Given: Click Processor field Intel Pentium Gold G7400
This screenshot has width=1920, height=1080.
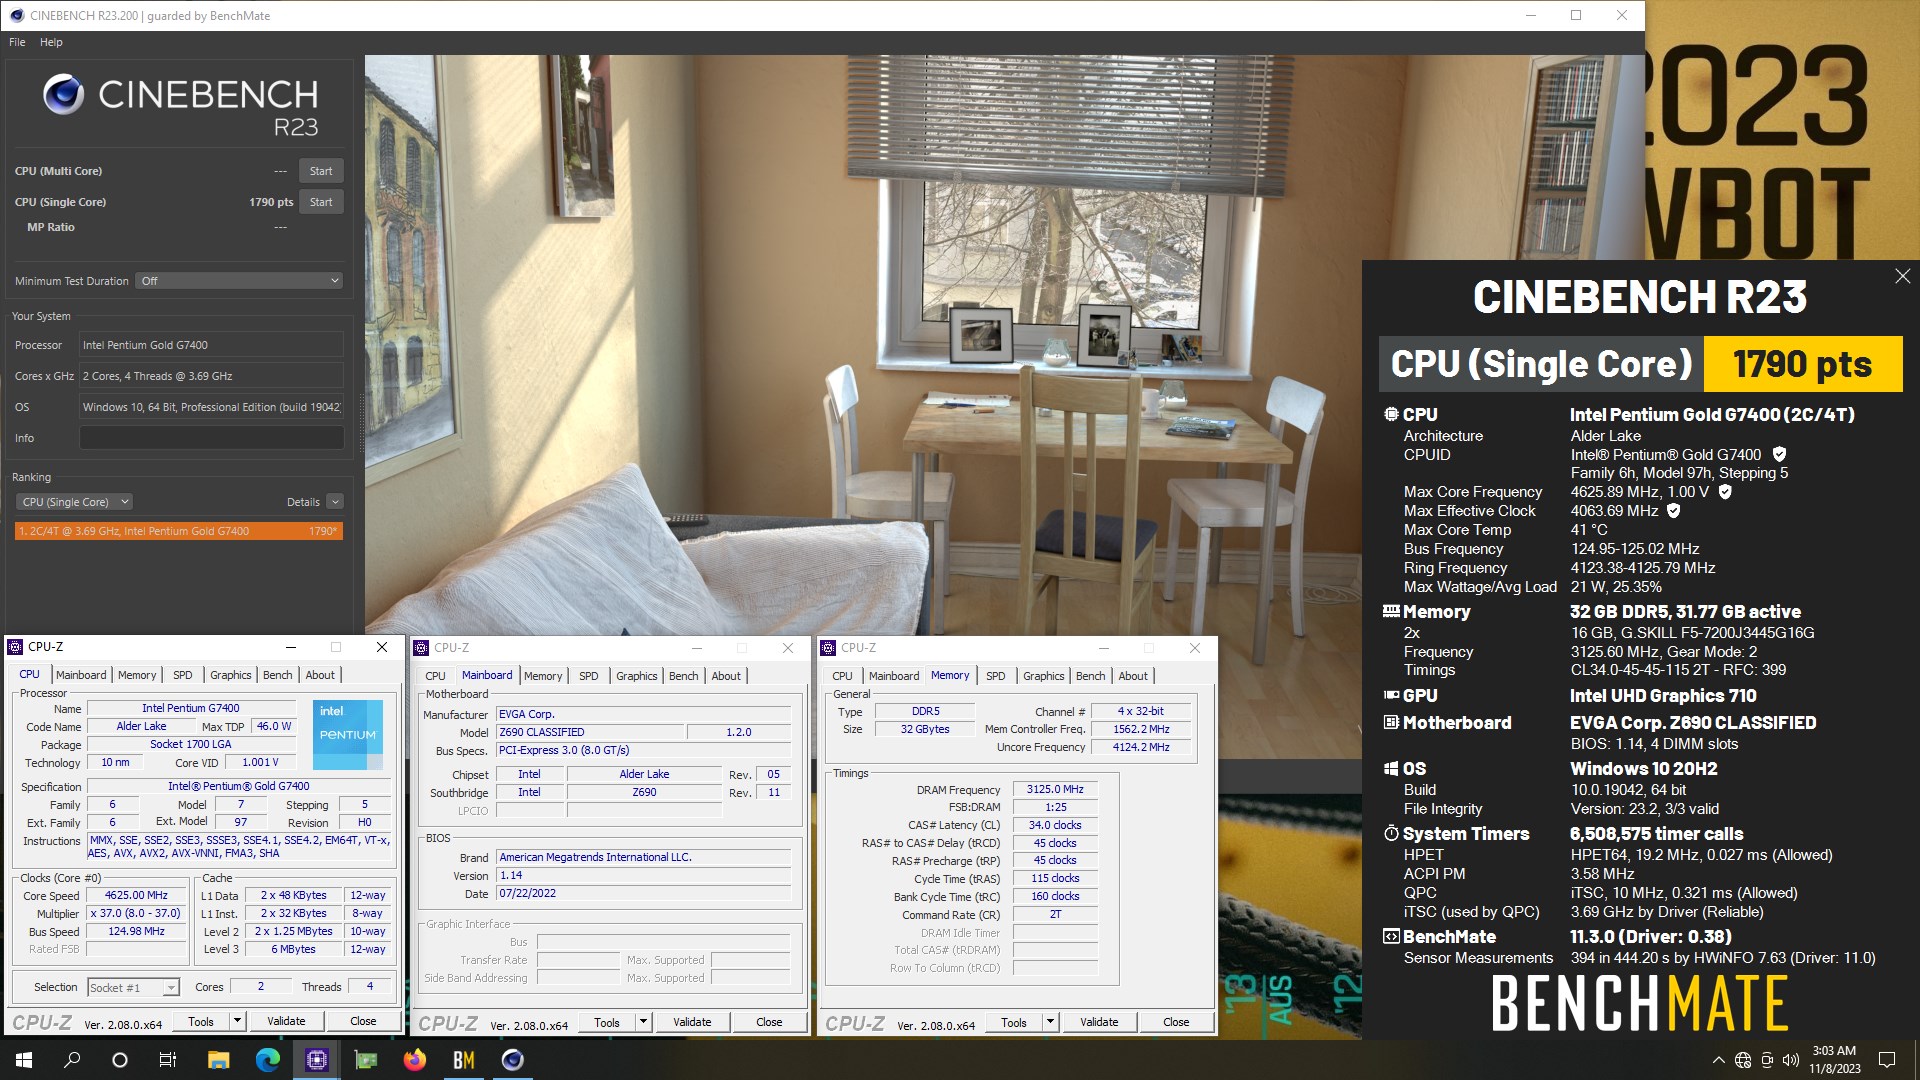Looking at the screenshot, I should [x=211, y=345].
